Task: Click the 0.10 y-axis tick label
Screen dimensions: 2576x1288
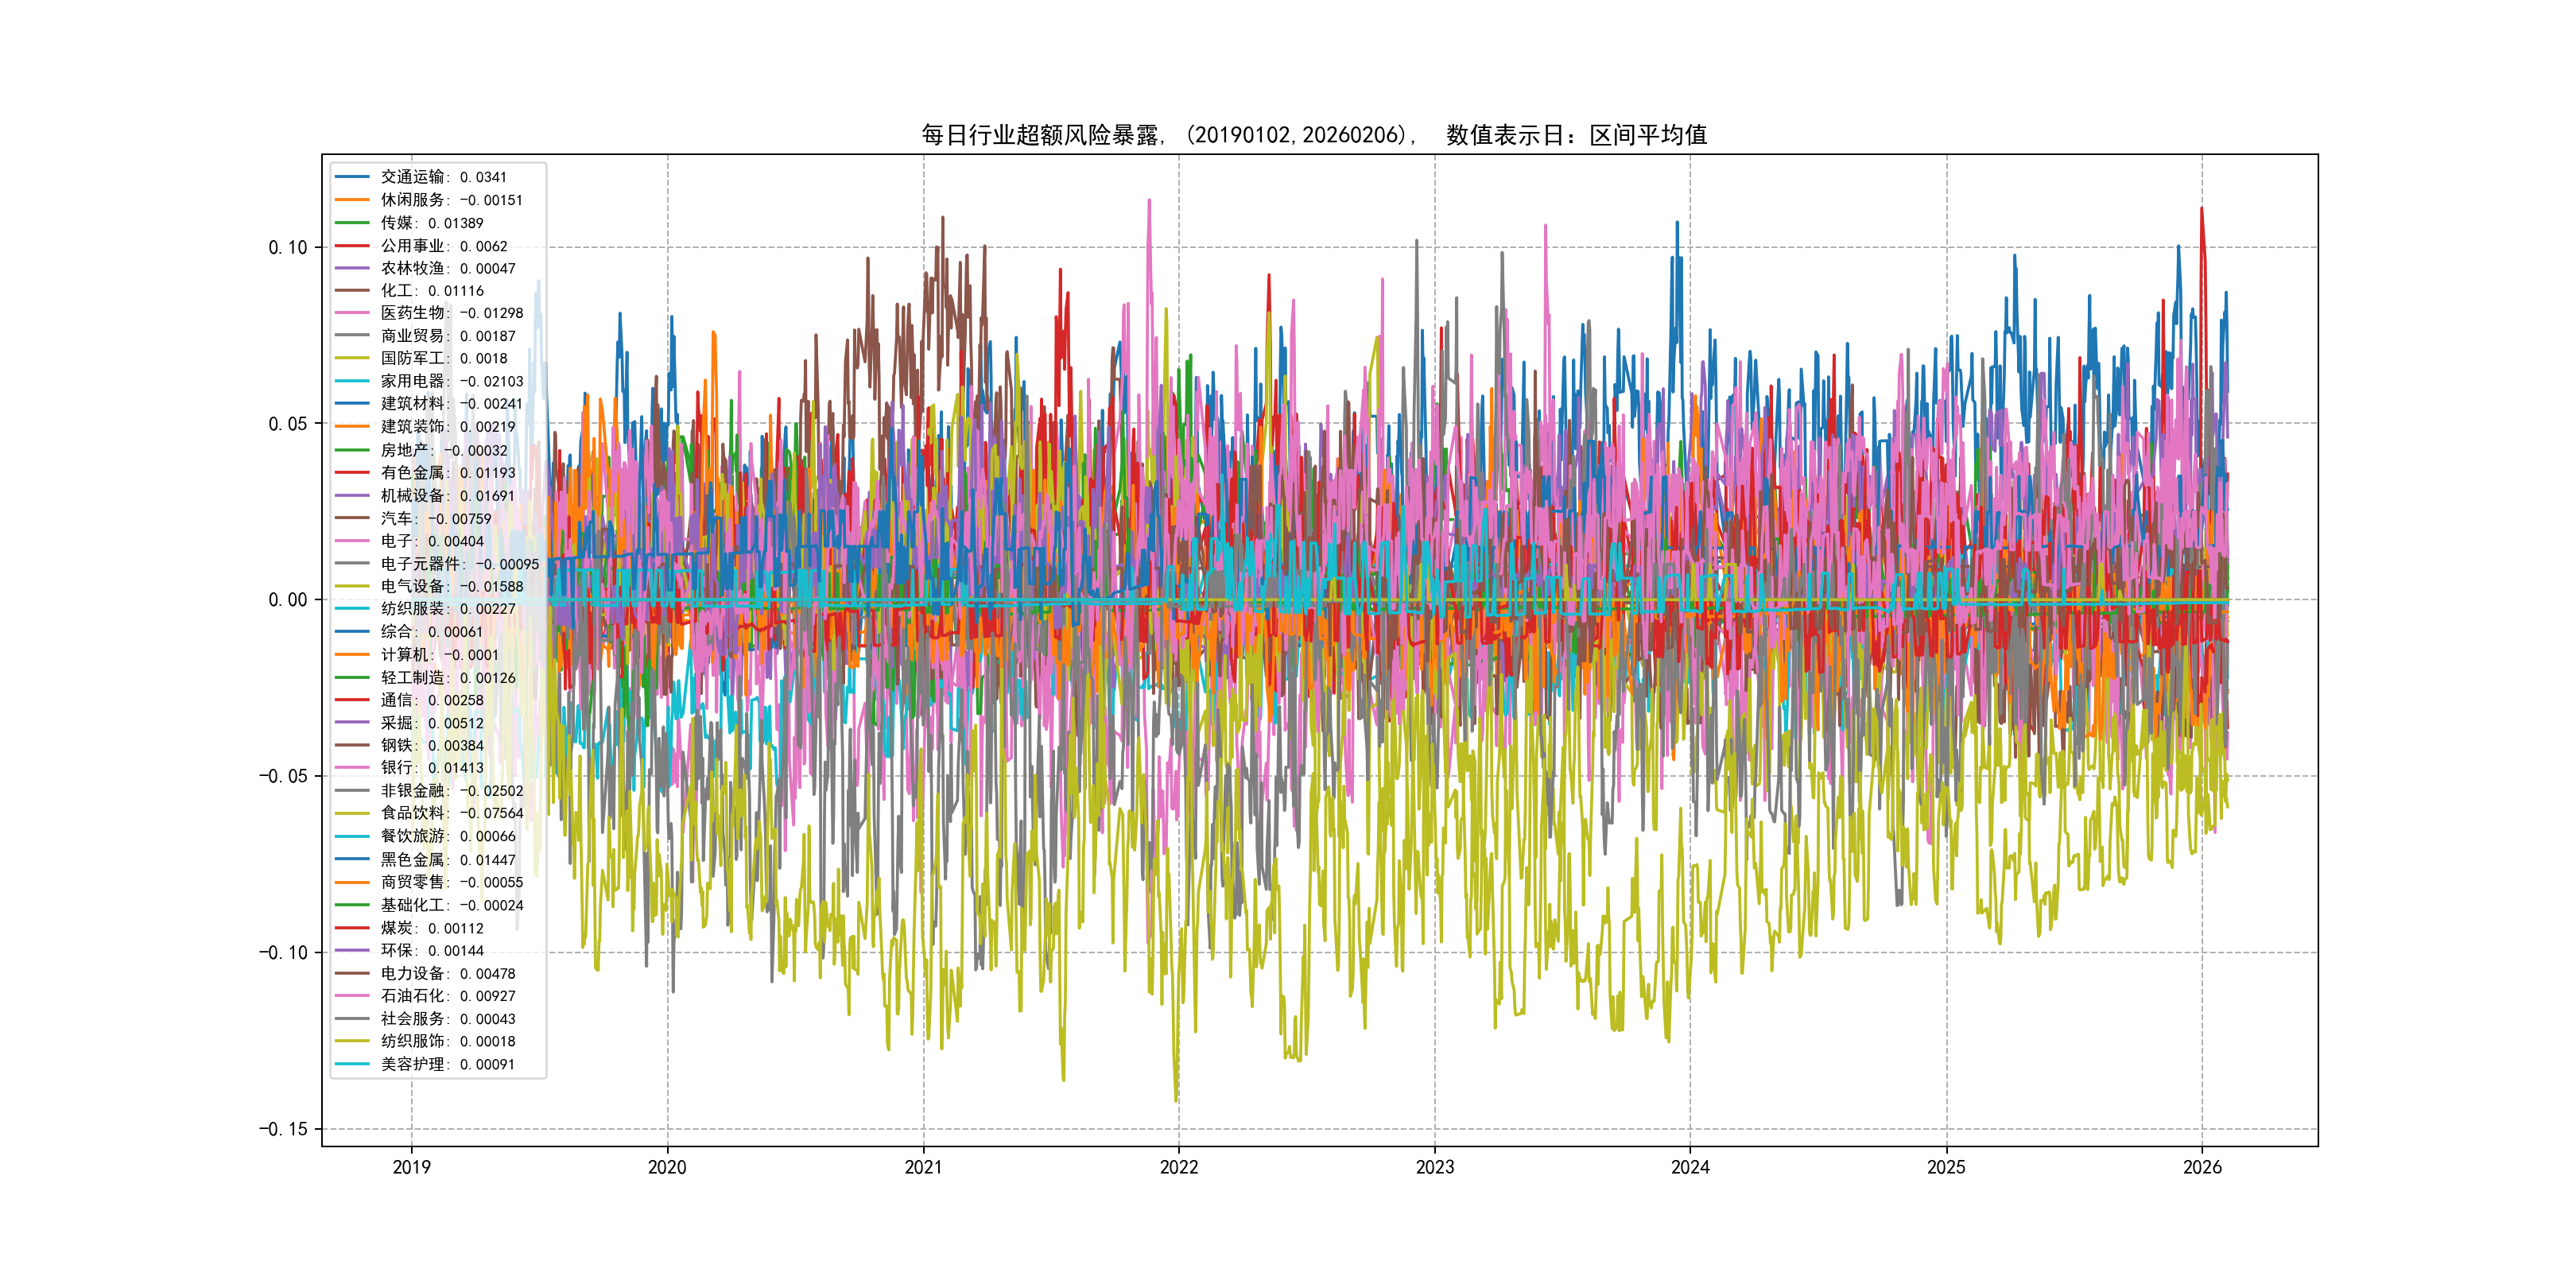Action: point(287,247)
